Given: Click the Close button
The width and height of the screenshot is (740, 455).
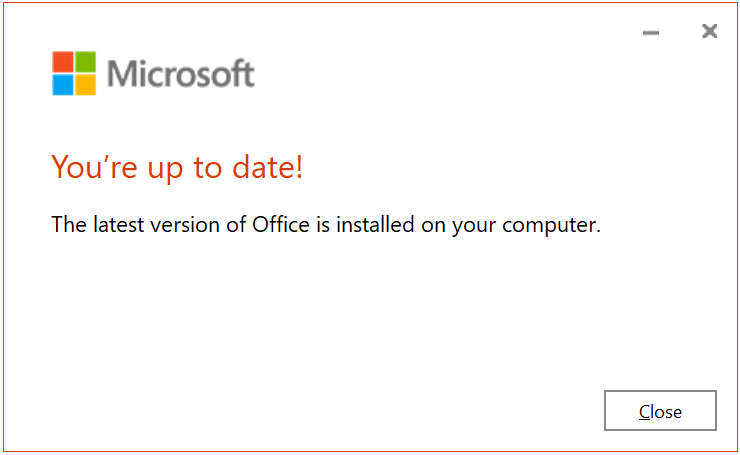Looking at the screenshot, I should click(660, 411).
